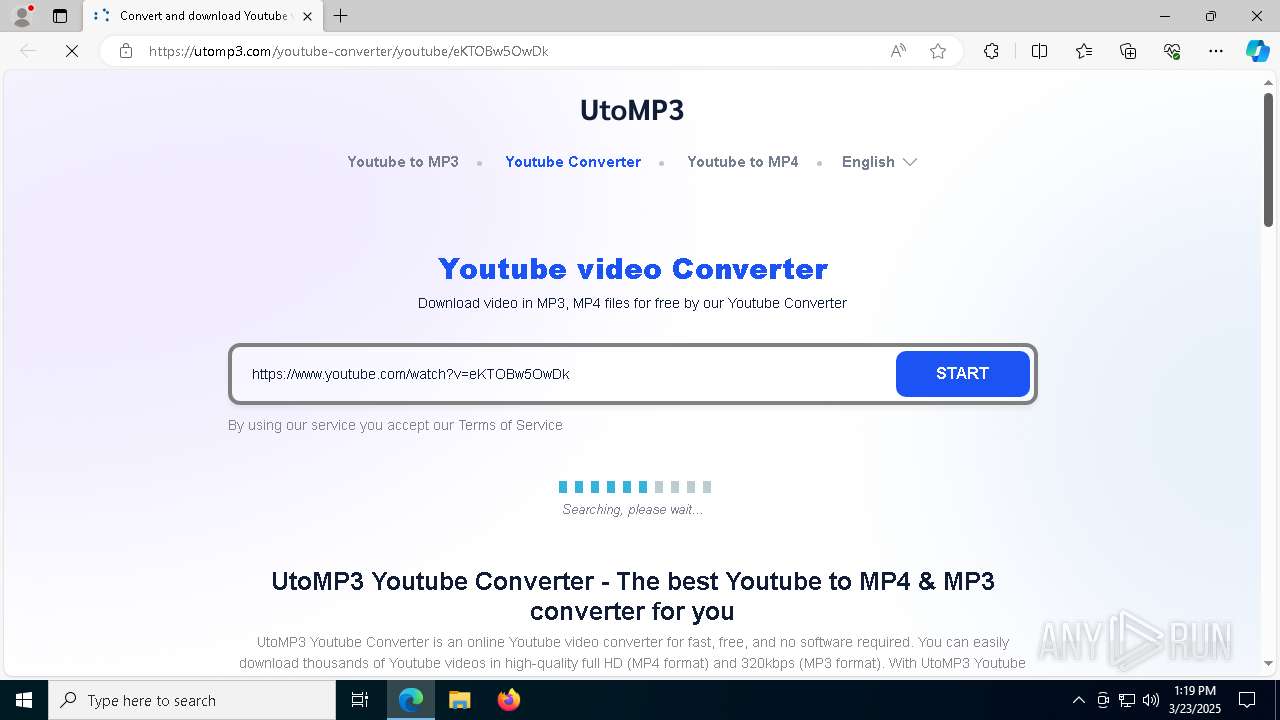Select the Youtube Converter menu item
This screenshot has width=1280, height=720.
(573, 162)
